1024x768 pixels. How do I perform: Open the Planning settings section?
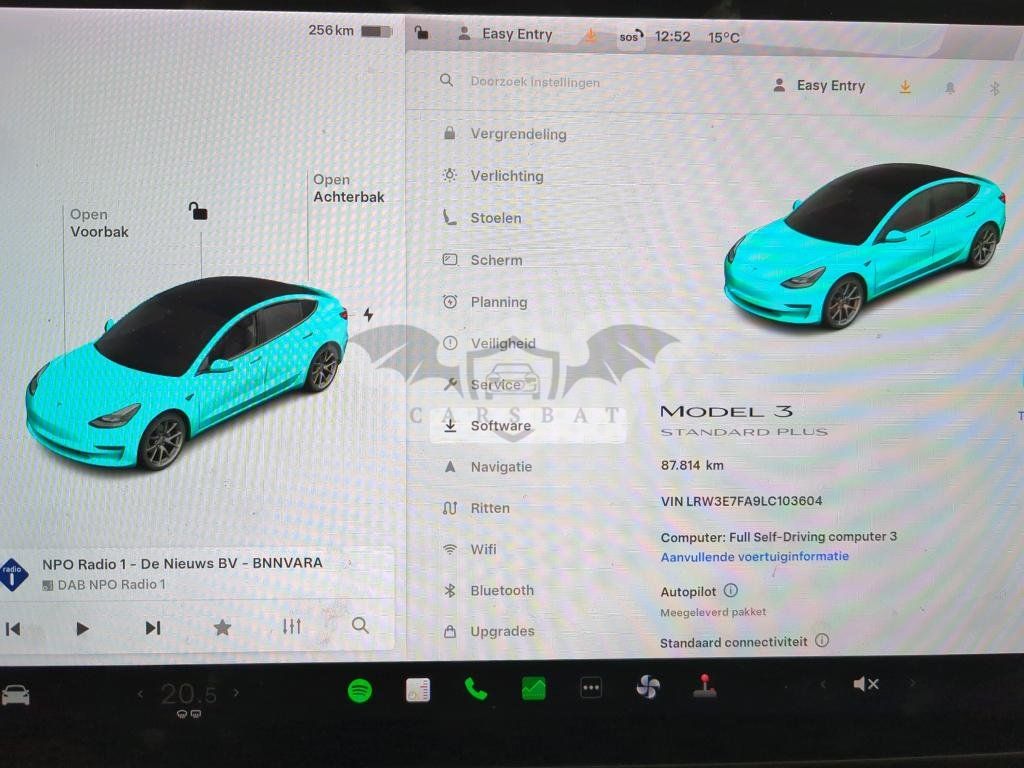pyautogui.click(x=485, y=302)
